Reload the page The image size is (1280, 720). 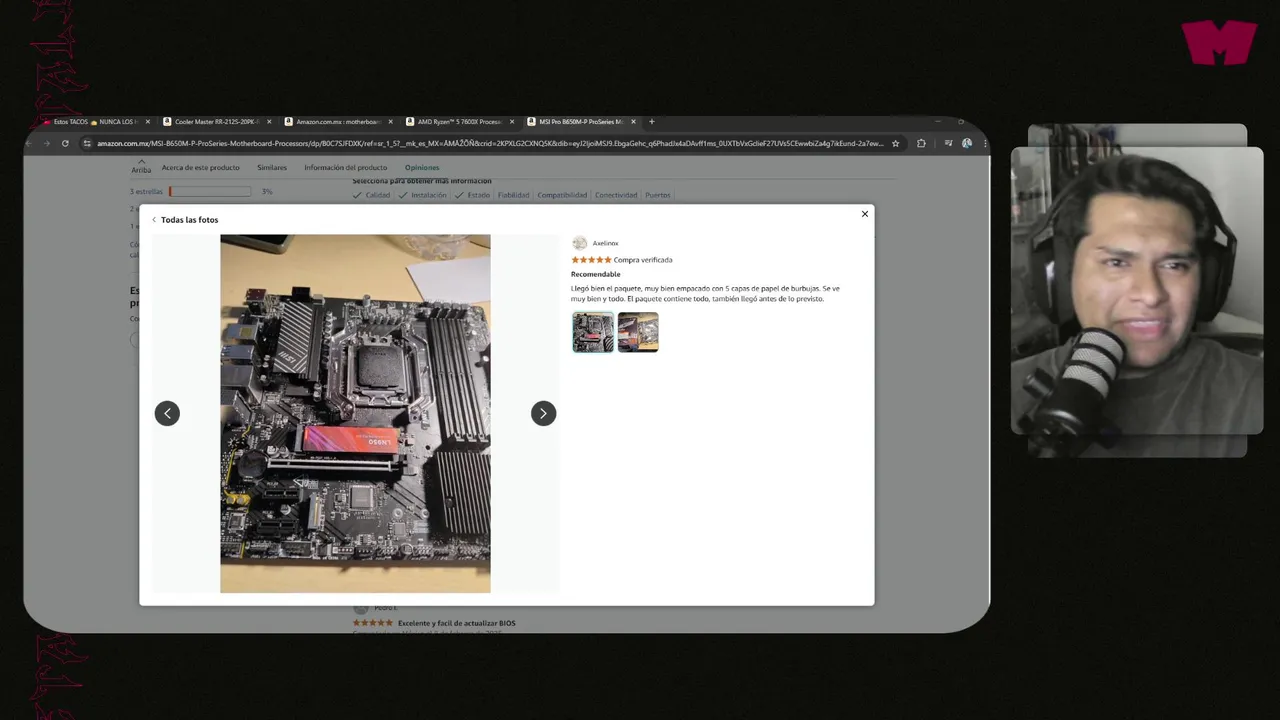point(65,143)
